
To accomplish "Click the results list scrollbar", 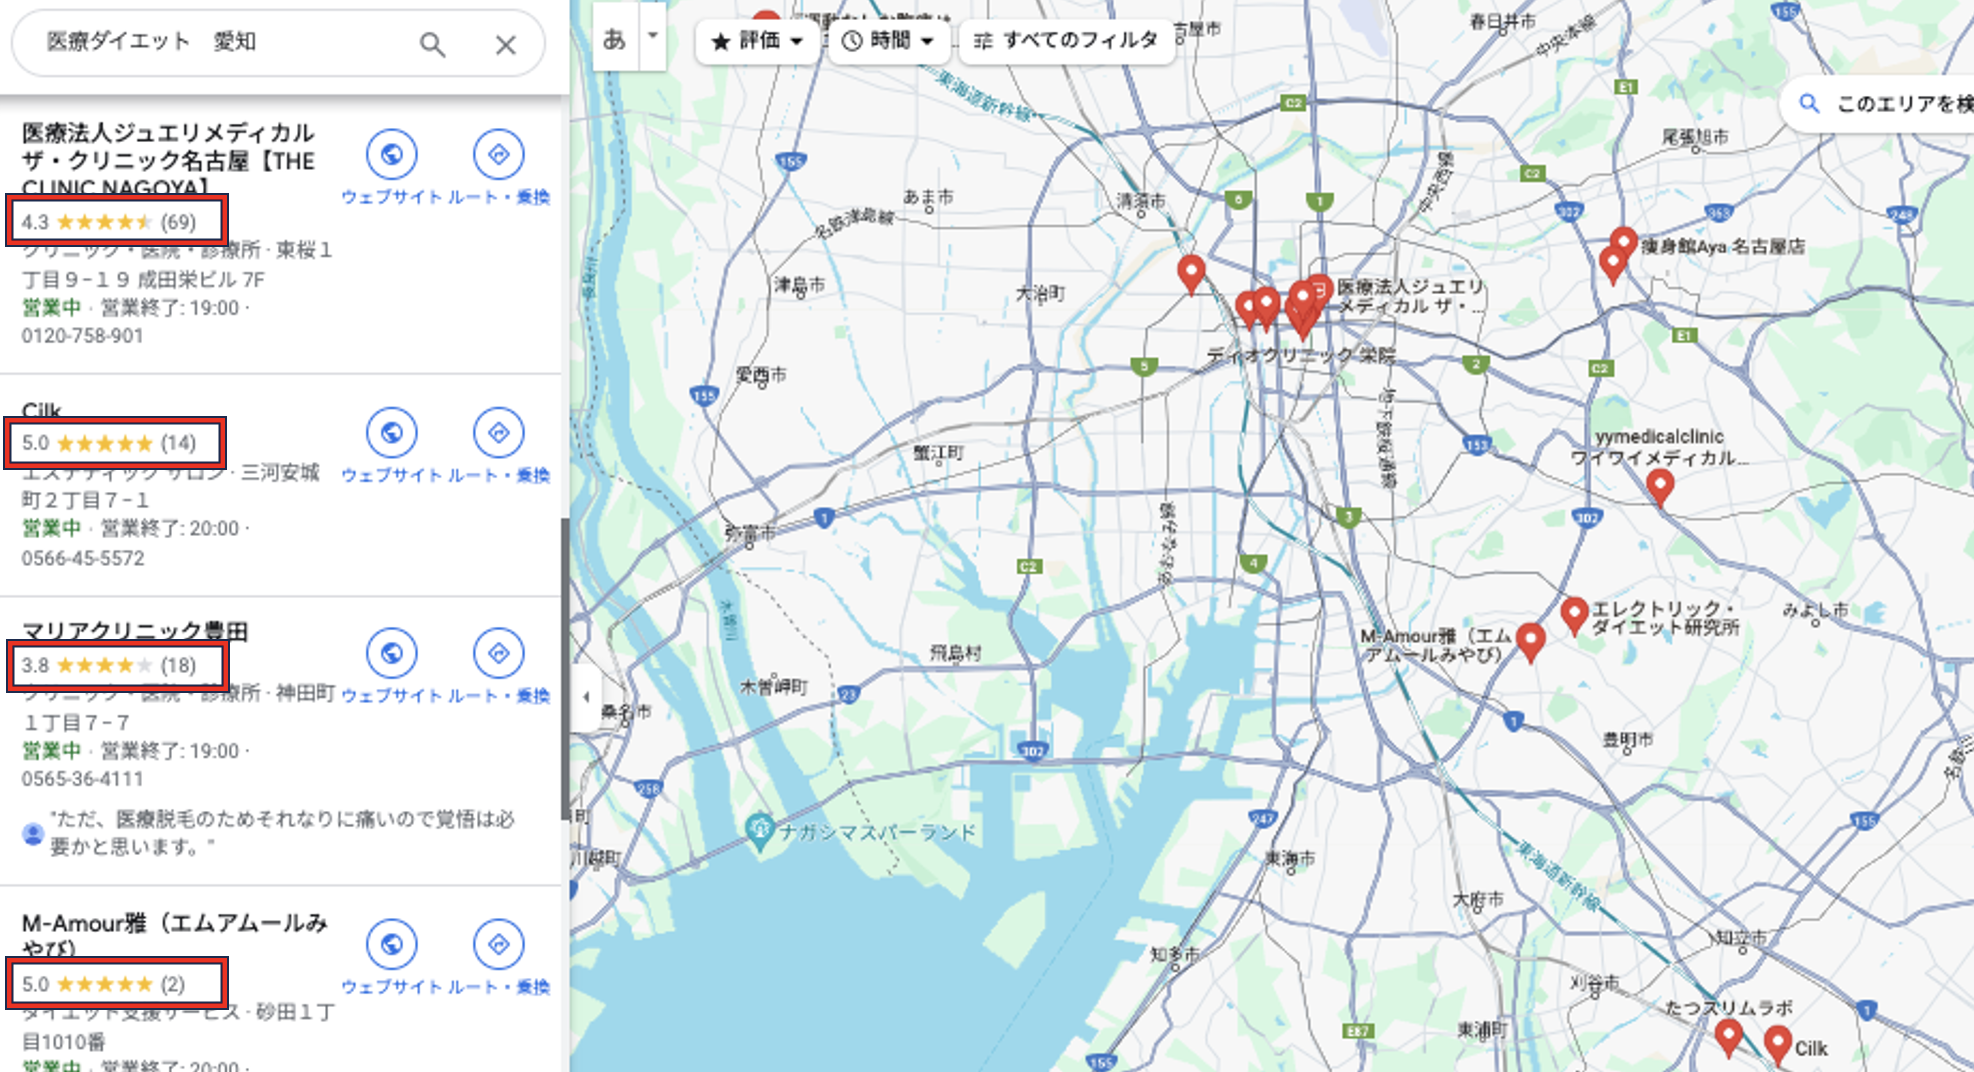I will pos(565,670).
